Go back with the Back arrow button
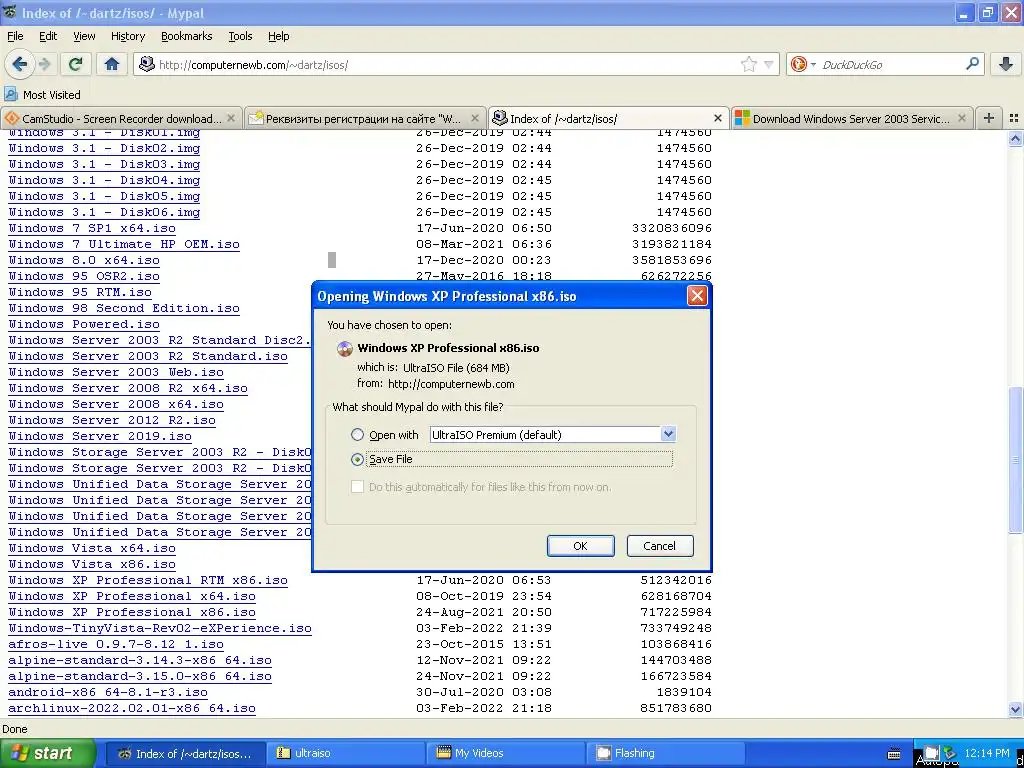1024x768 pixels. (x=20, y=64)
